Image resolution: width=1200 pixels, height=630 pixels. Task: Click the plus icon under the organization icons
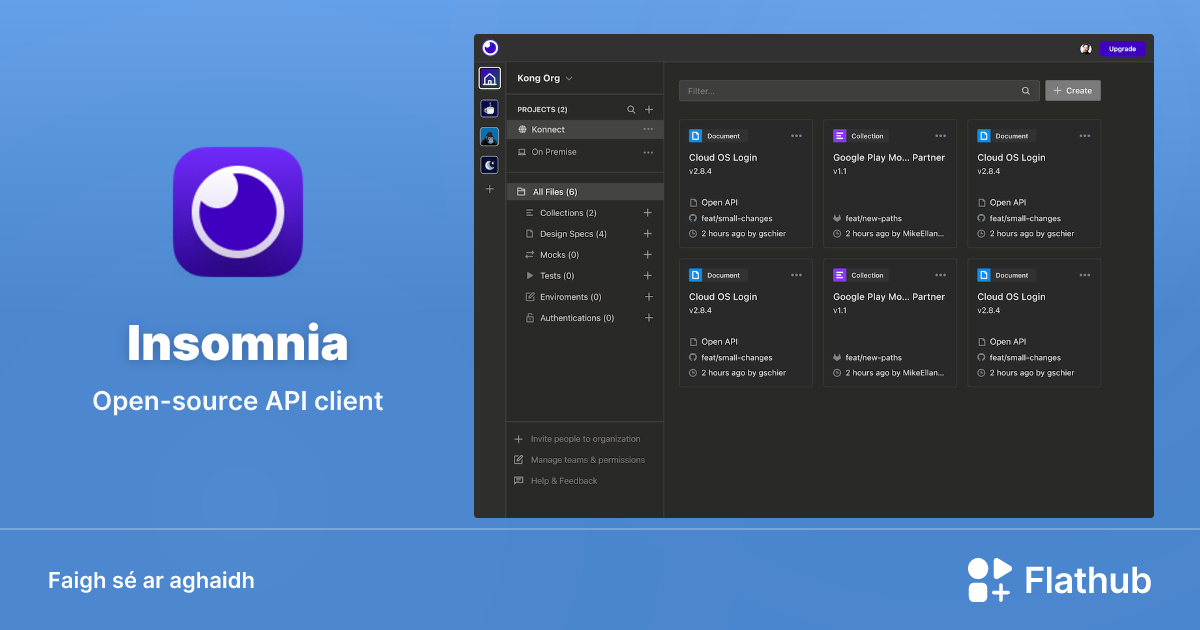point(489,188)
